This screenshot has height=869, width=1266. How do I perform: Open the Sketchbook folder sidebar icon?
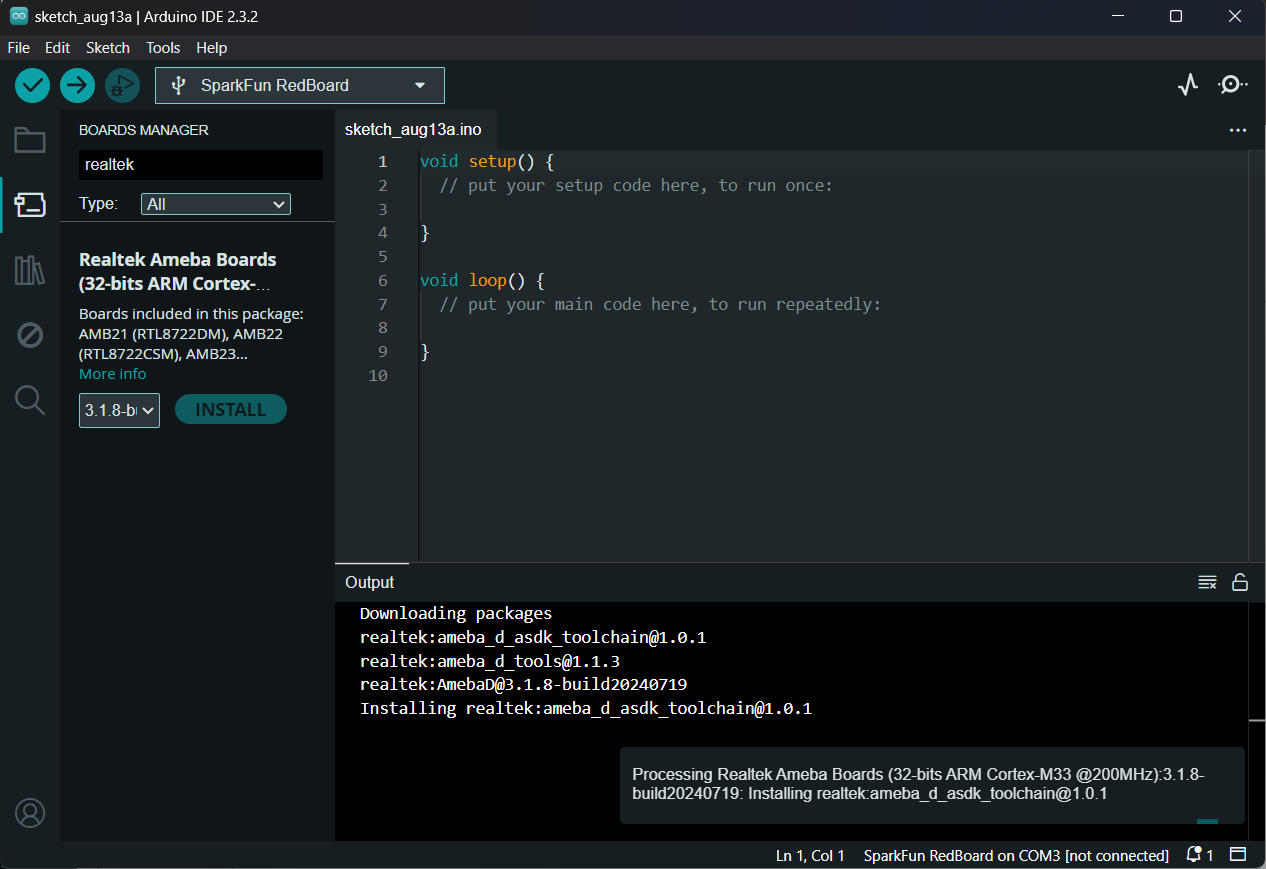[x=30, y=140]
